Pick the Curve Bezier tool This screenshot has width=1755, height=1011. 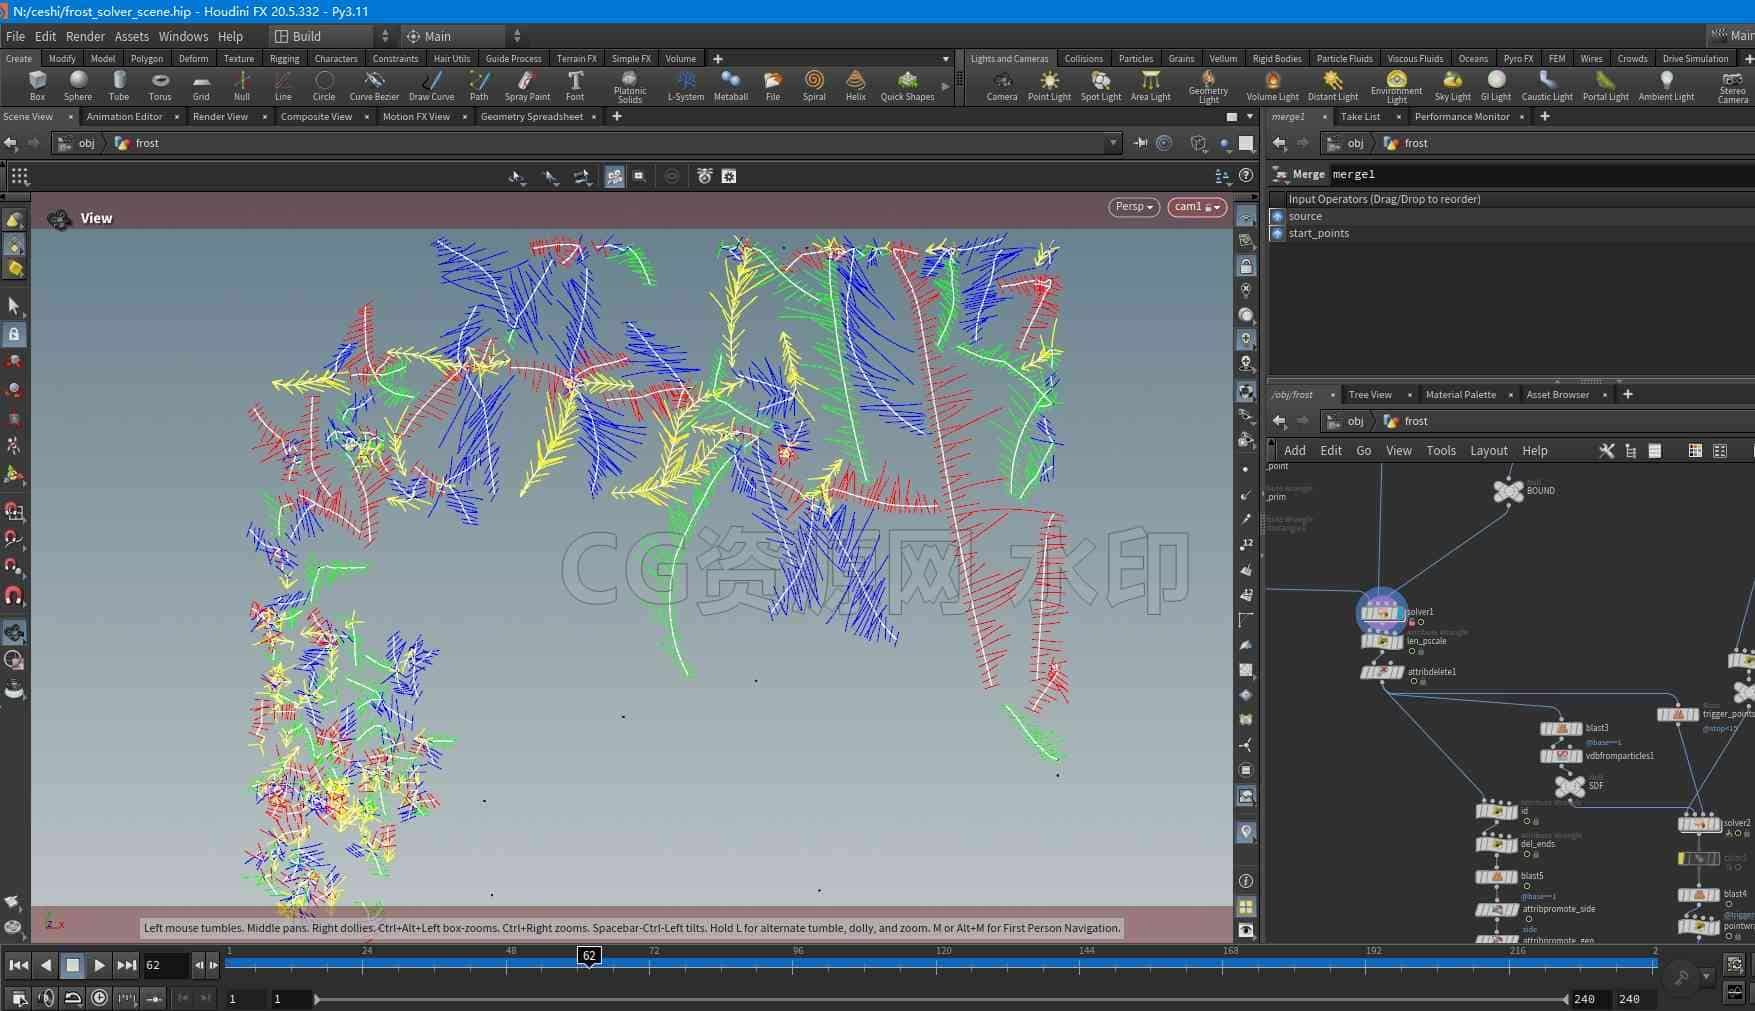click(x=374, y=85)
